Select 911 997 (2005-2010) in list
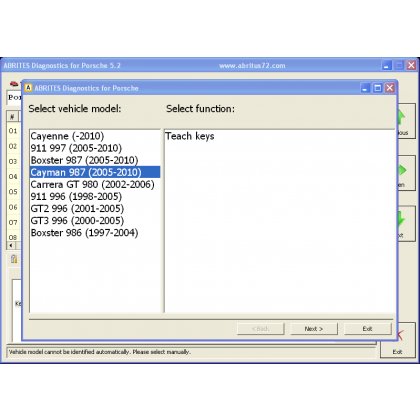This screenshot has width=420, height=420. click(95, 148)
